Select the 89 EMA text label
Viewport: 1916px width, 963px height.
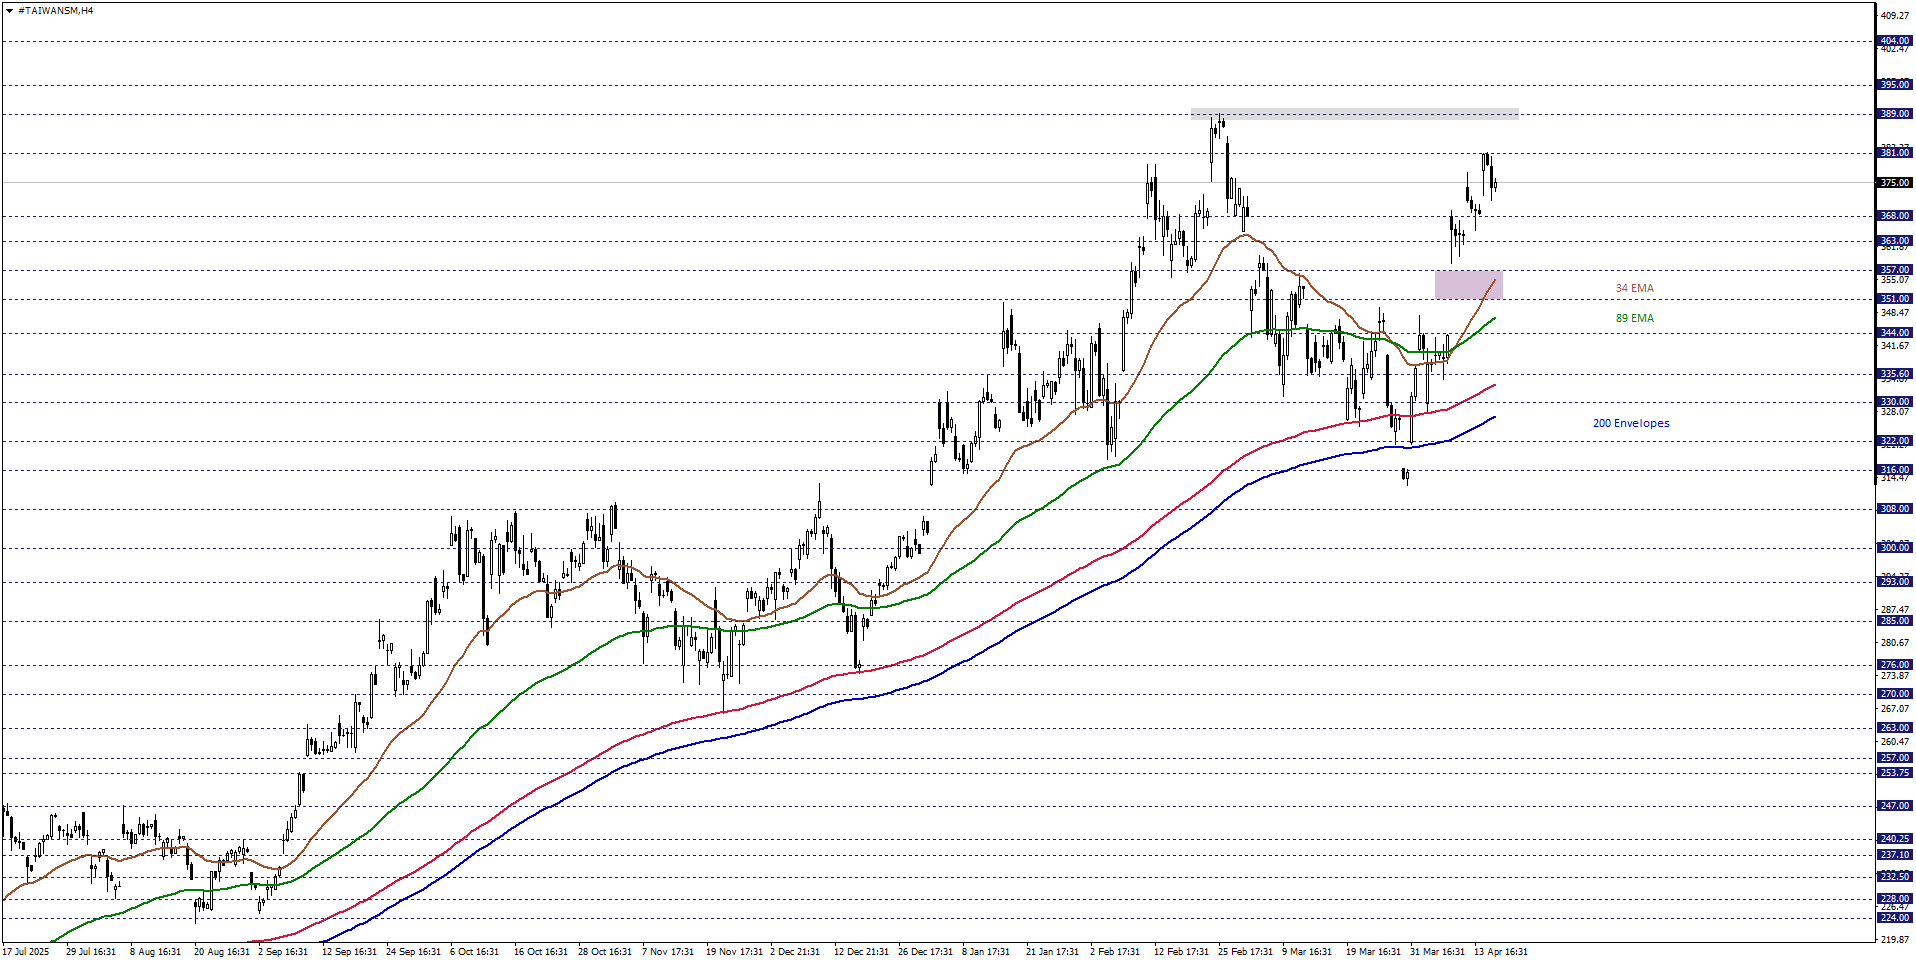click(1634, 318)
